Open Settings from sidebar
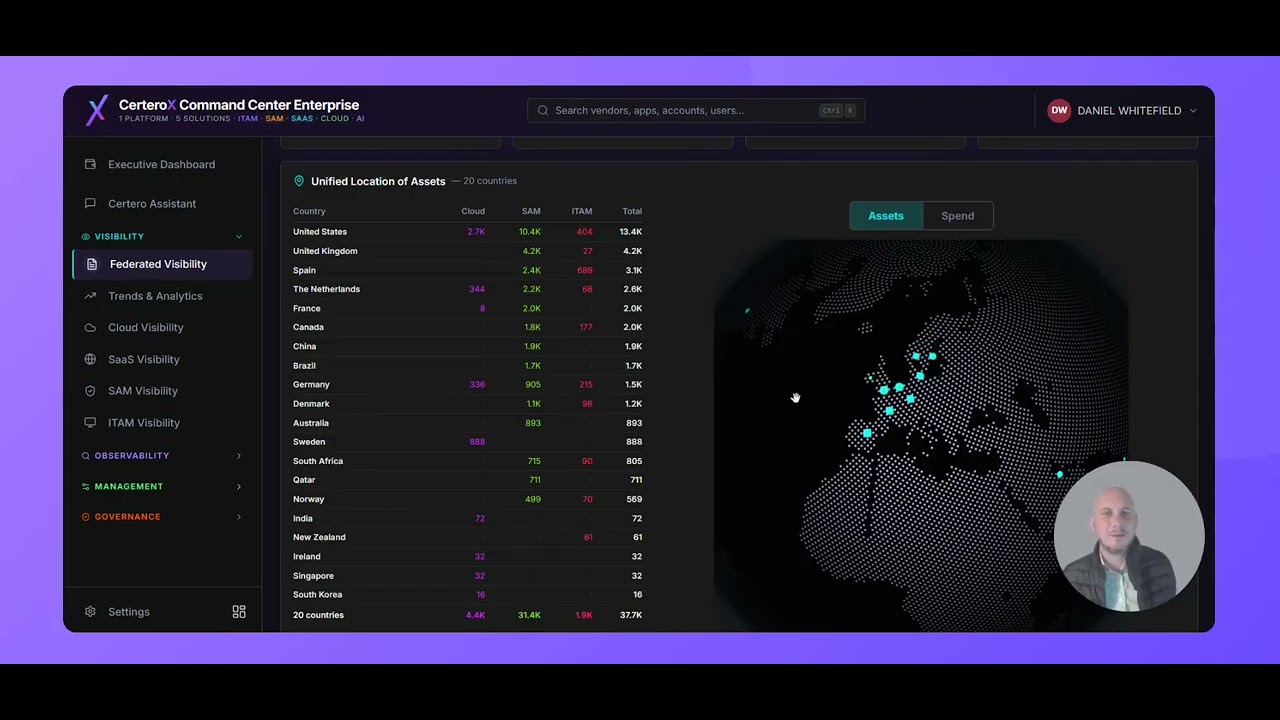This screenshot has height=720, width=1280. click(x=128, y=612)
